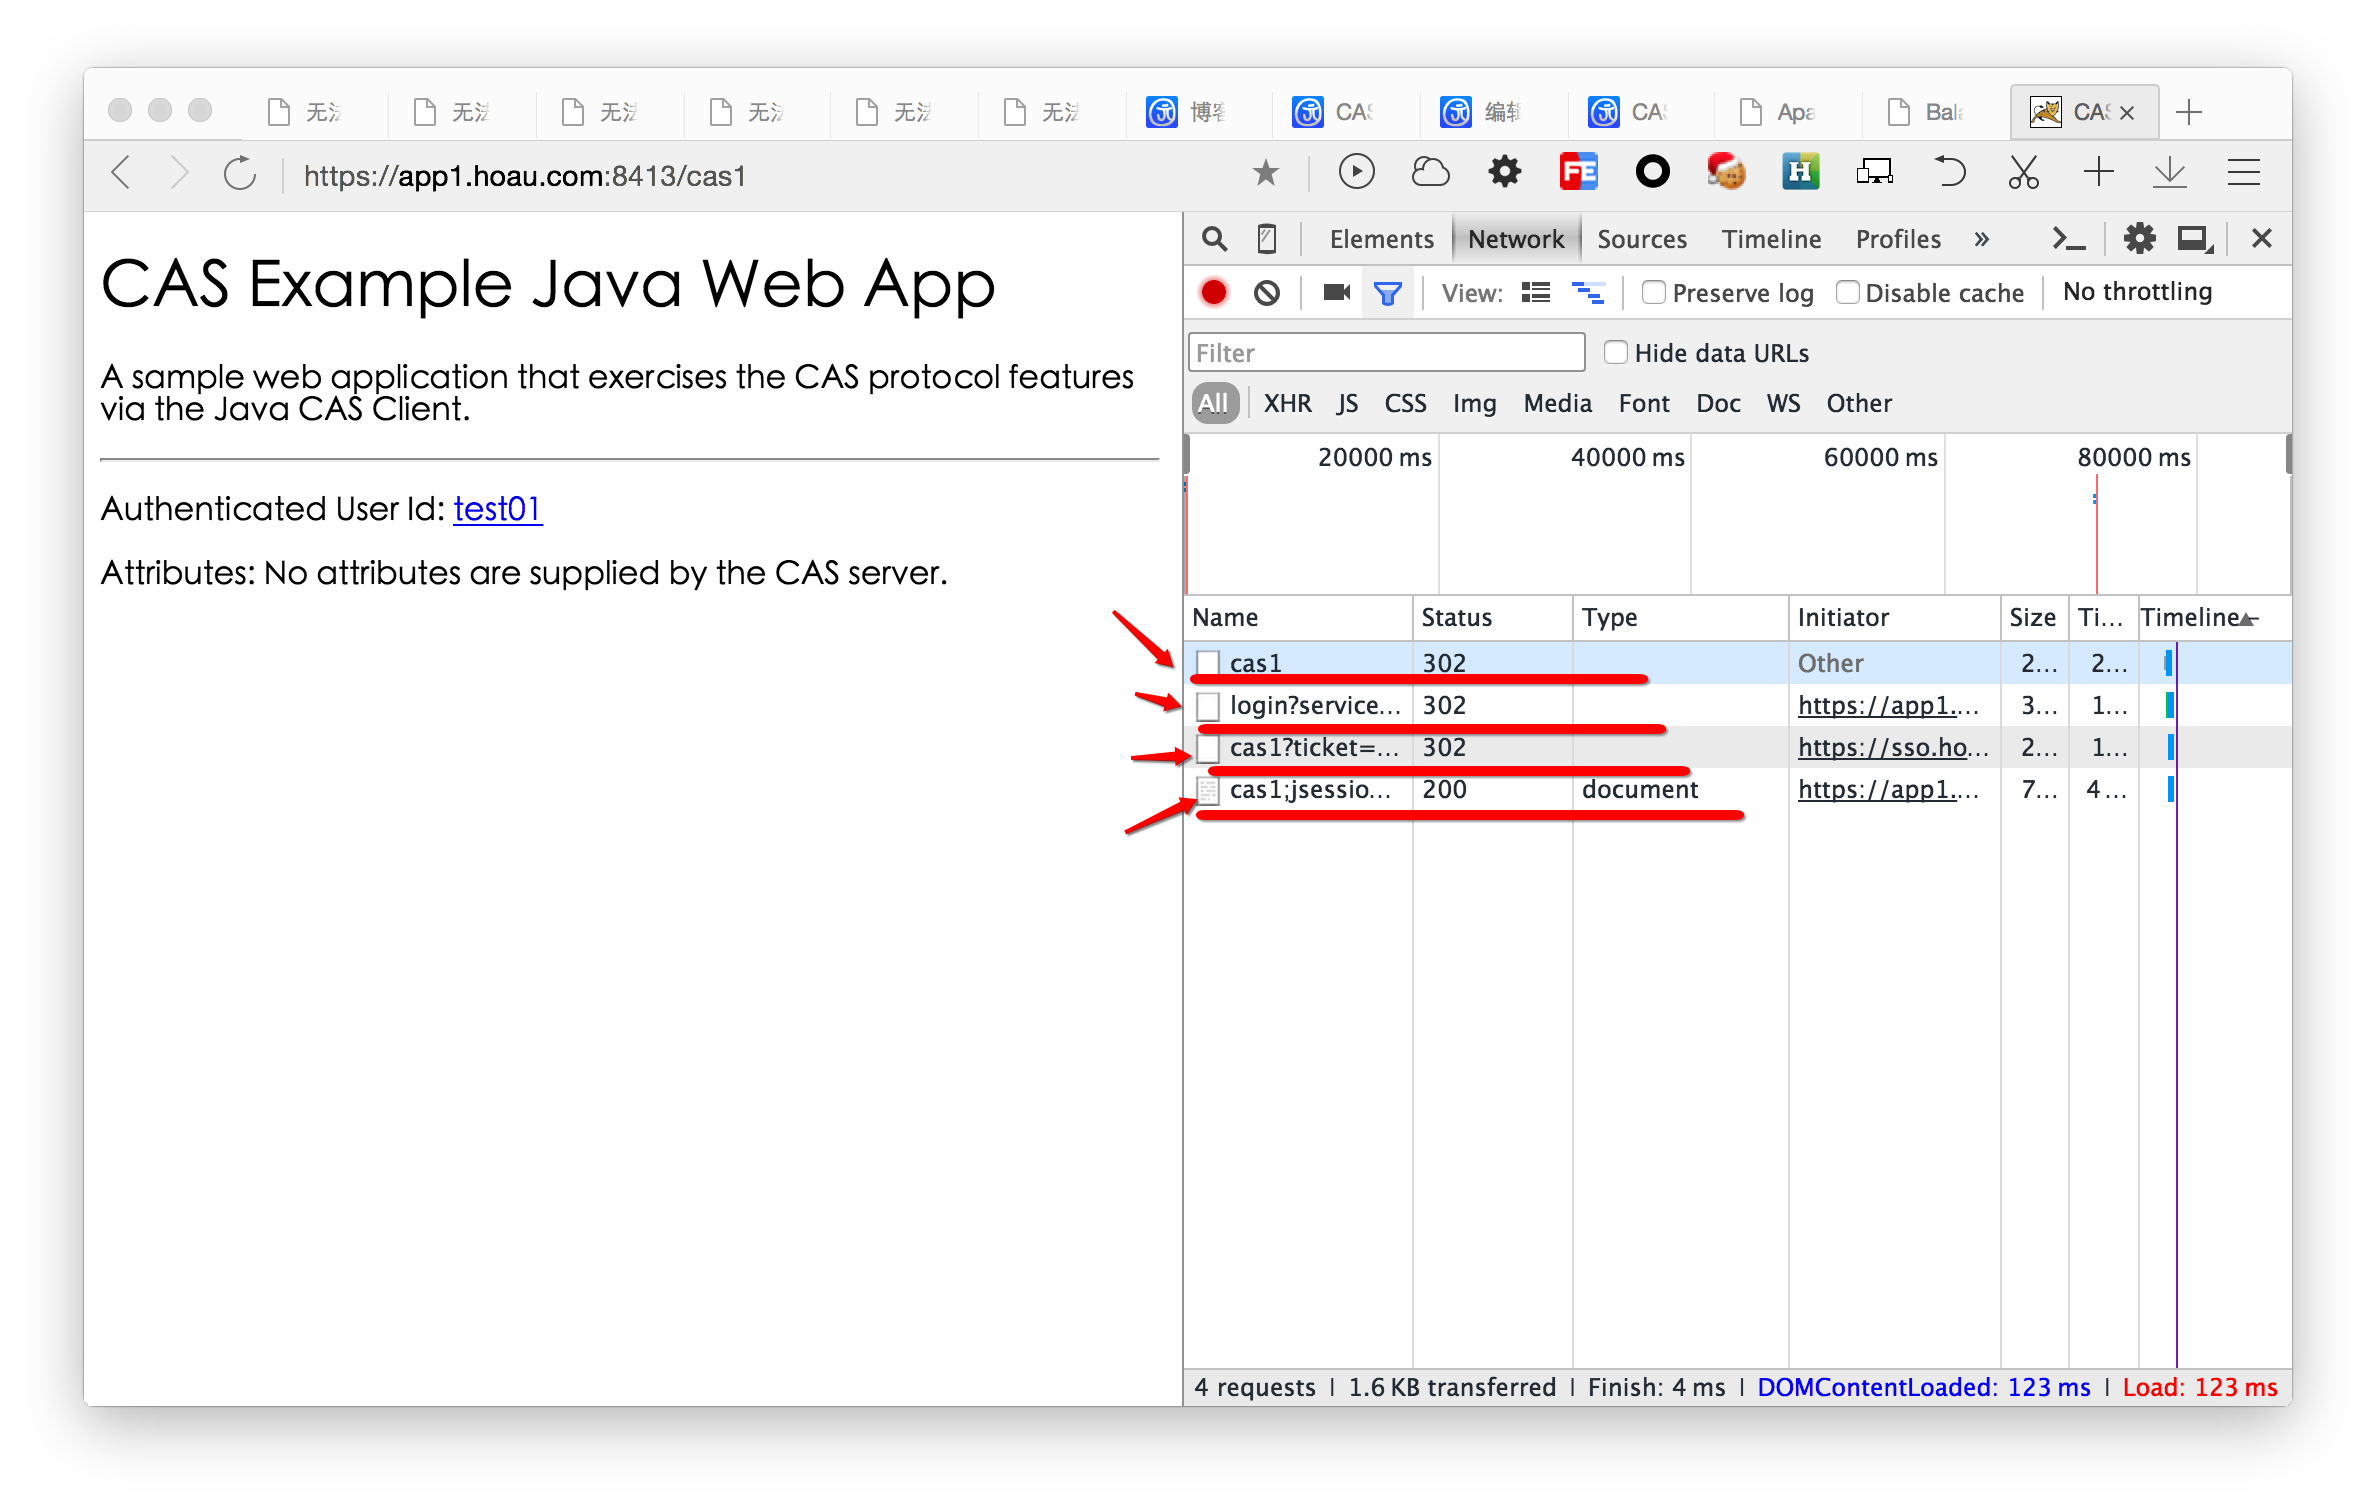Open DevTools settings gear icon
Screen dimensions: 2376x1506
(x=2139, y=238)
